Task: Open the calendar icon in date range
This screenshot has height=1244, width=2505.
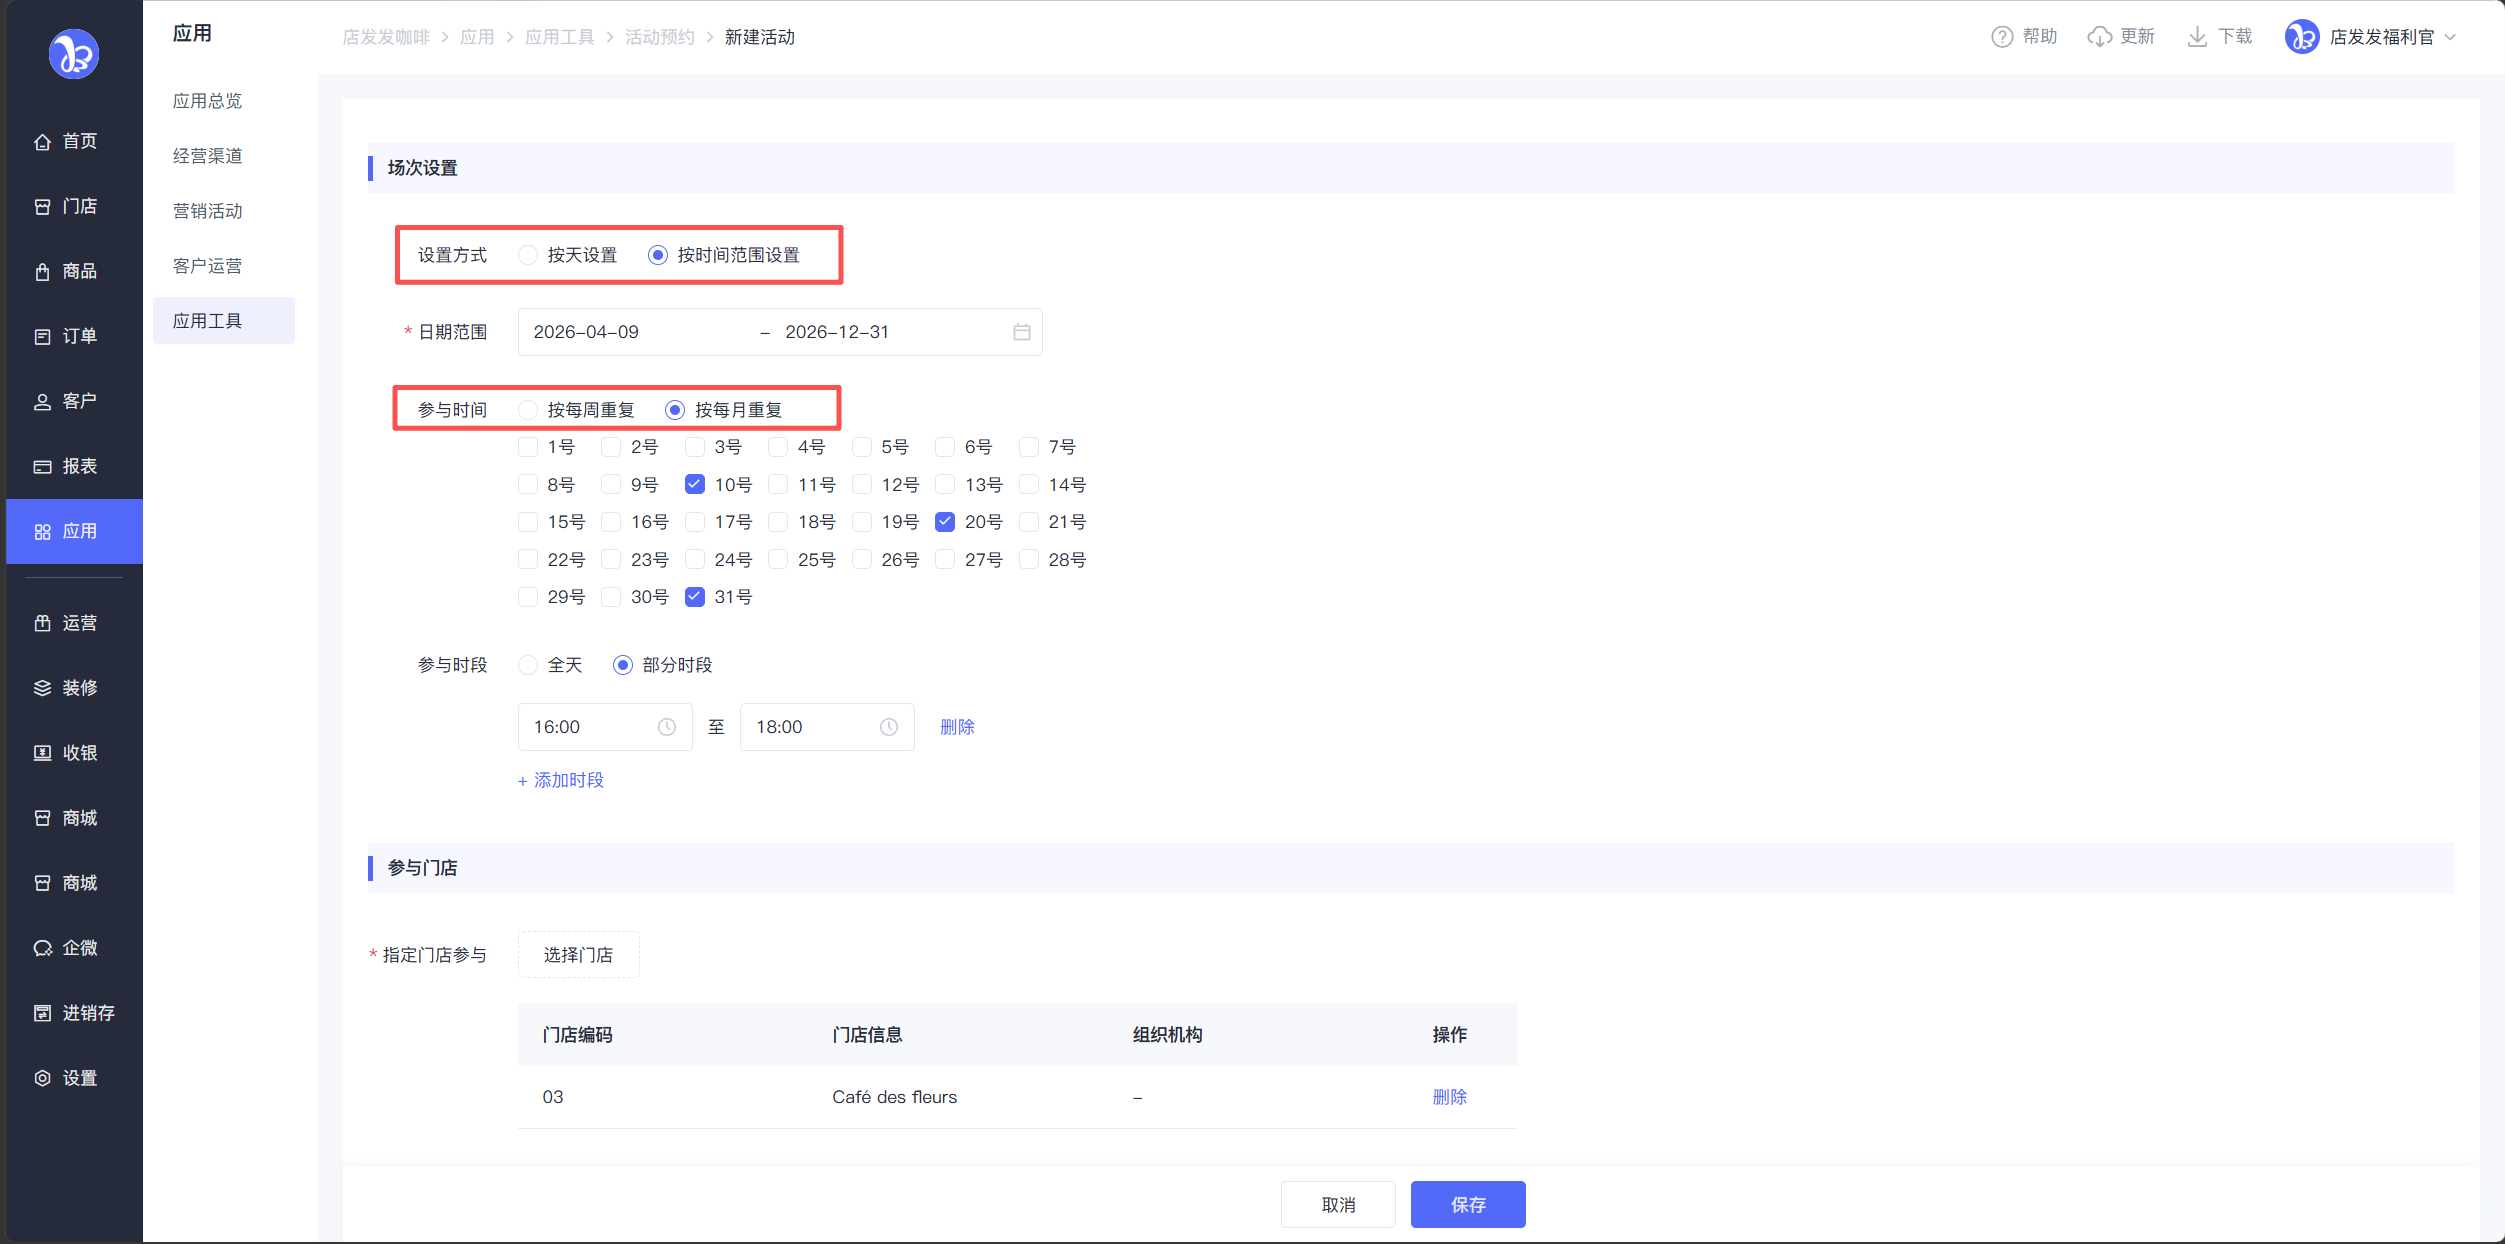Action: click(1021, 332)
